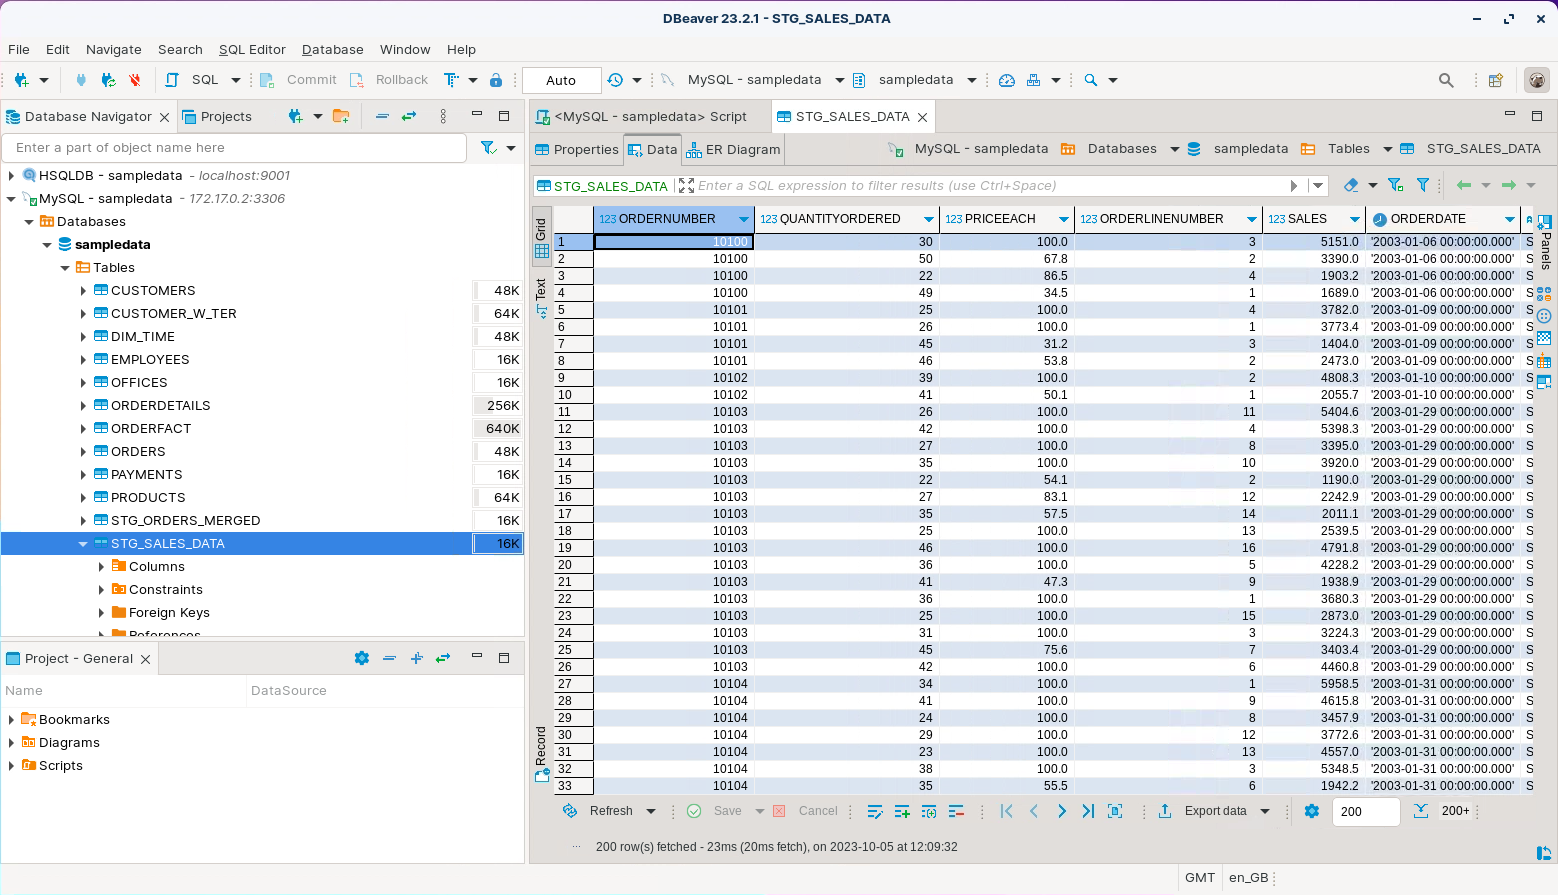Click the Add row icon in results toolbar
Screen dimensions: 1558x895
pos(902,811)
